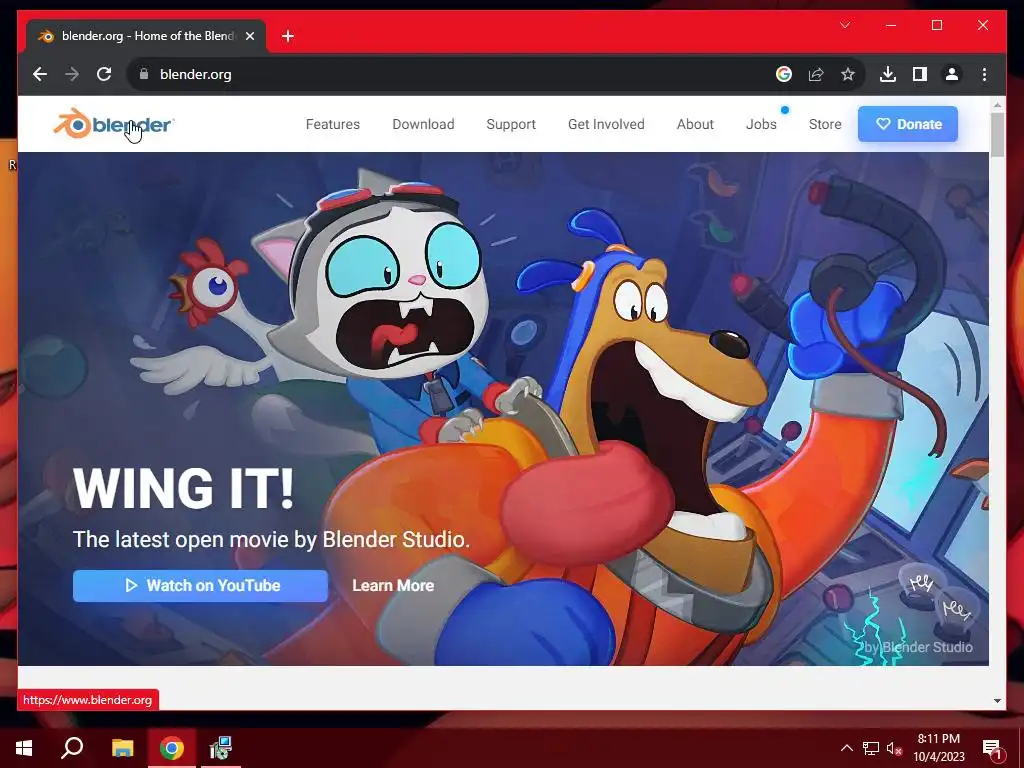Open the Store menu item
Image resolution: width=1024 pixels, height=768 pixels.
click(x=825, y=124)
